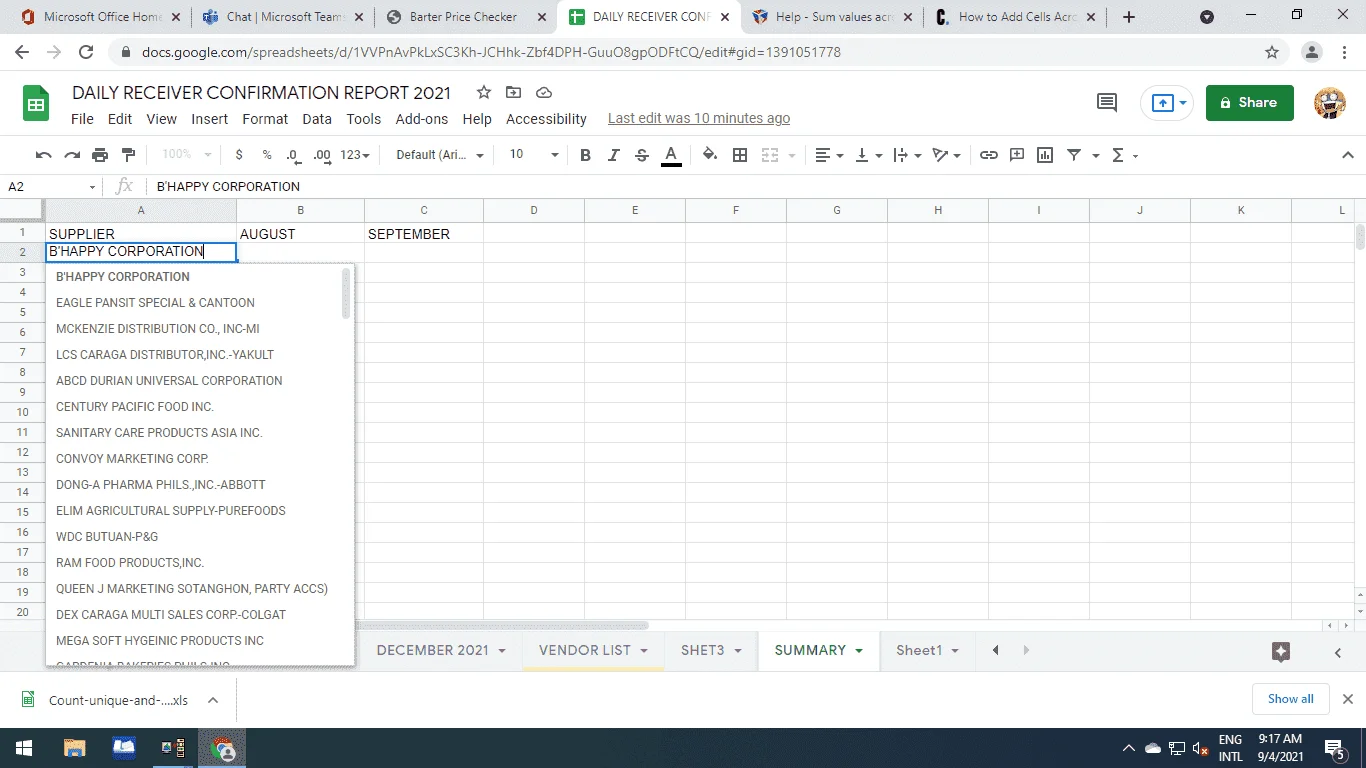Click the green Share button

click(x=1250, y=102)
